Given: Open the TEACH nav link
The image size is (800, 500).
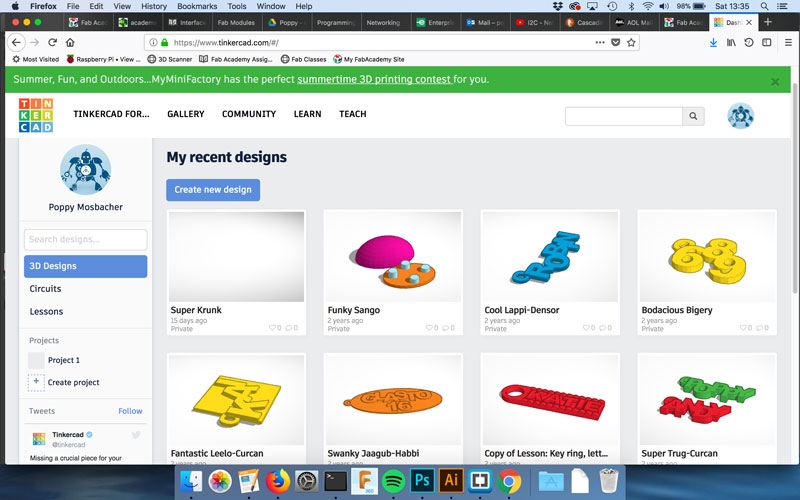Looking at the screenshot, I should coord(353,114).
